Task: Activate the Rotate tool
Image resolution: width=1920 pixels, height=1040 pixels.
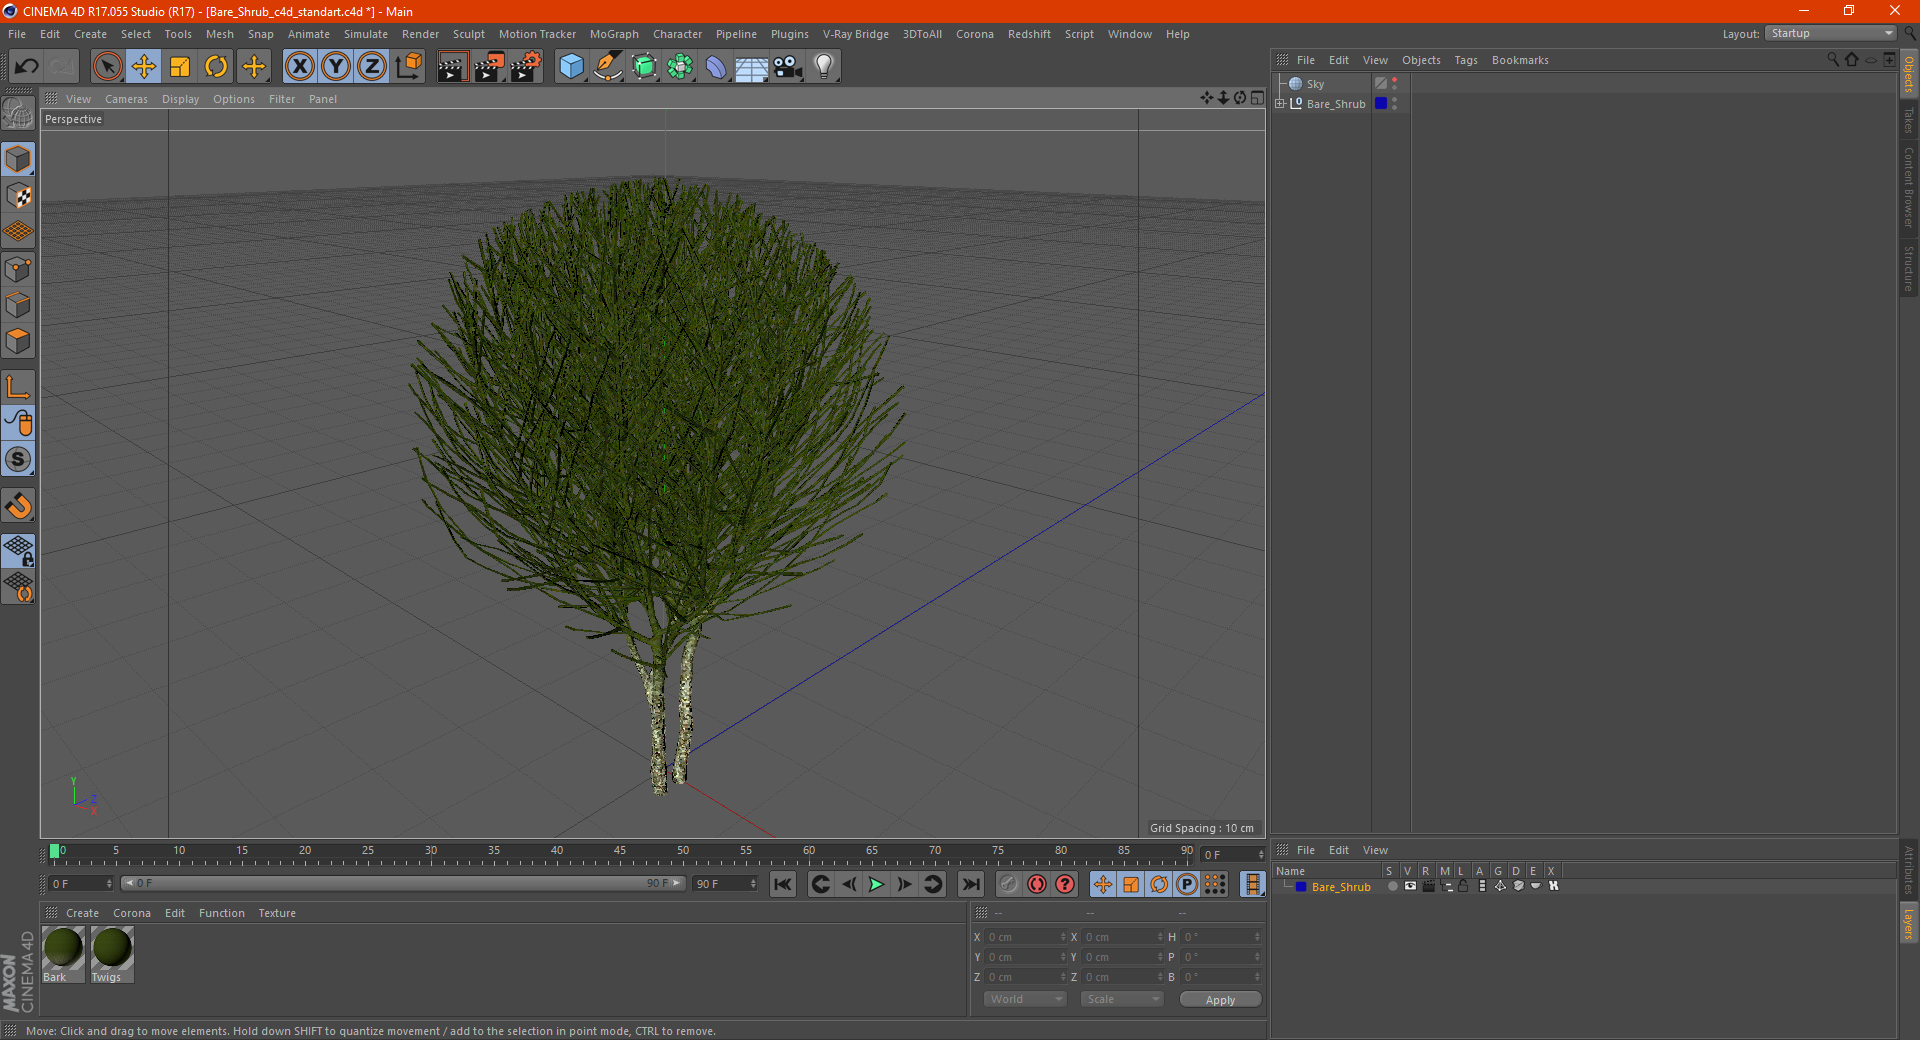Action: [x=216, y=67]
